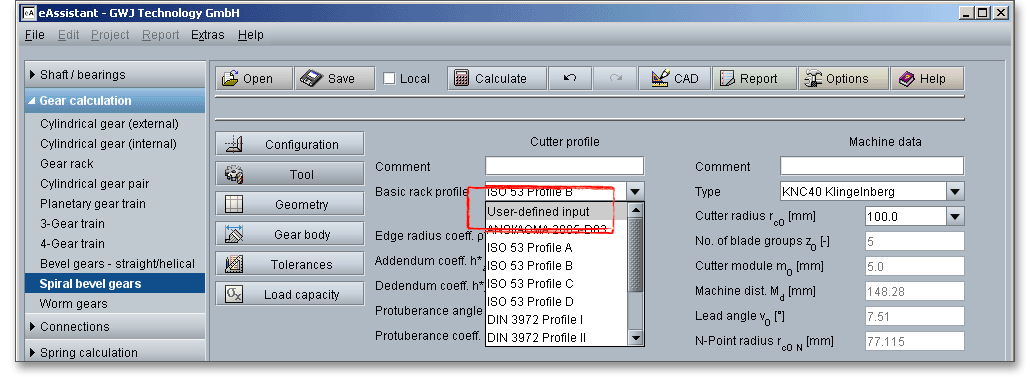This screenshot has height=377, width=1030.
Task: Open the File menu
Action: [x=35, y=35]
